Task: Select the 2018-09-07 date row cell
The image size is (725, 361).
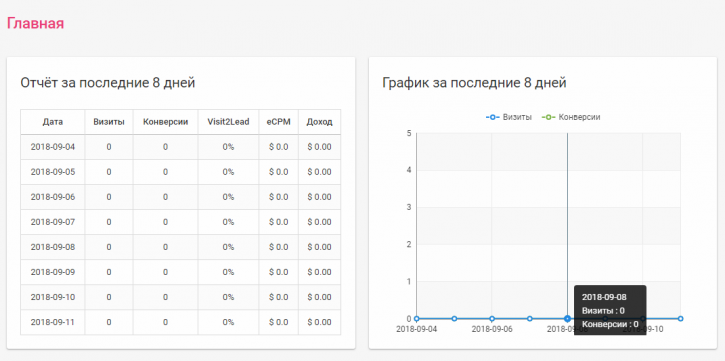Action: click(53, 222)
